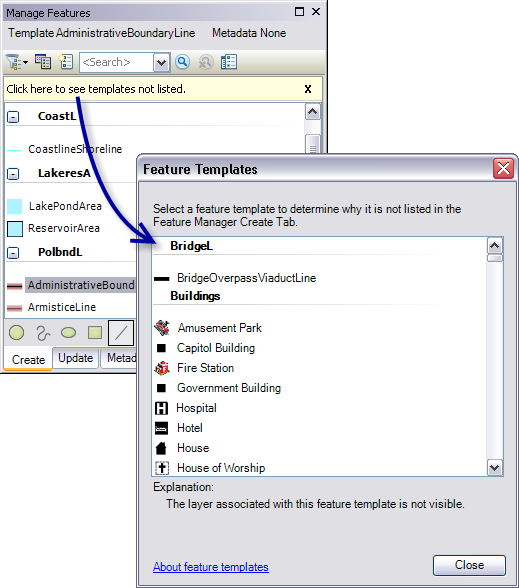Switch to the Metadata tab
519x588 pixels.
click(119, 358)
